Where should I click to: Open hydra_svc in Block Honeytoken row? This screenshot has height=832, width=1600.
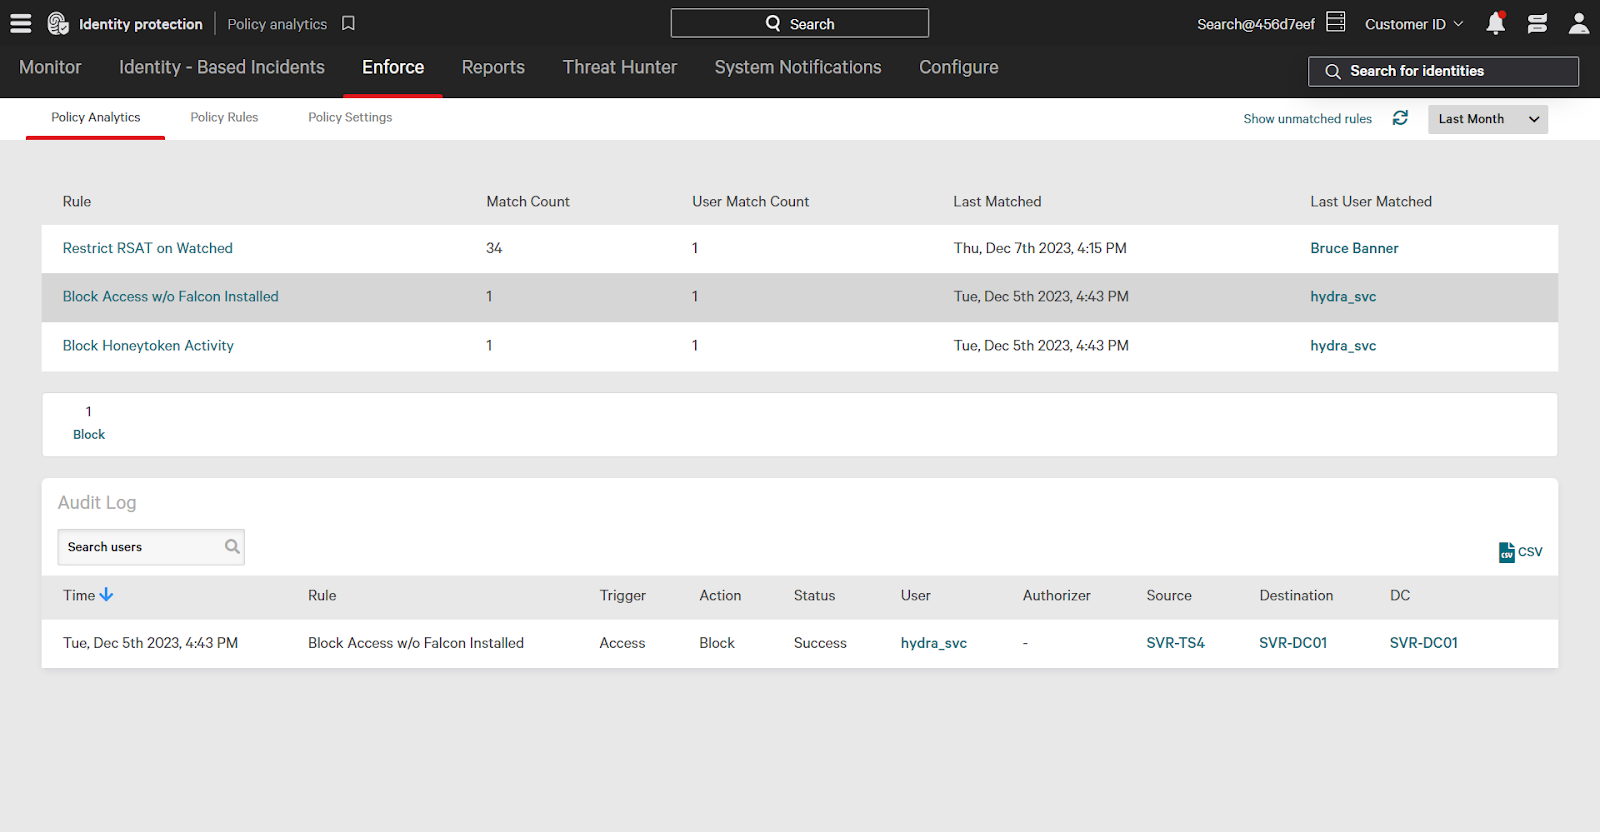pos(1343,346)
